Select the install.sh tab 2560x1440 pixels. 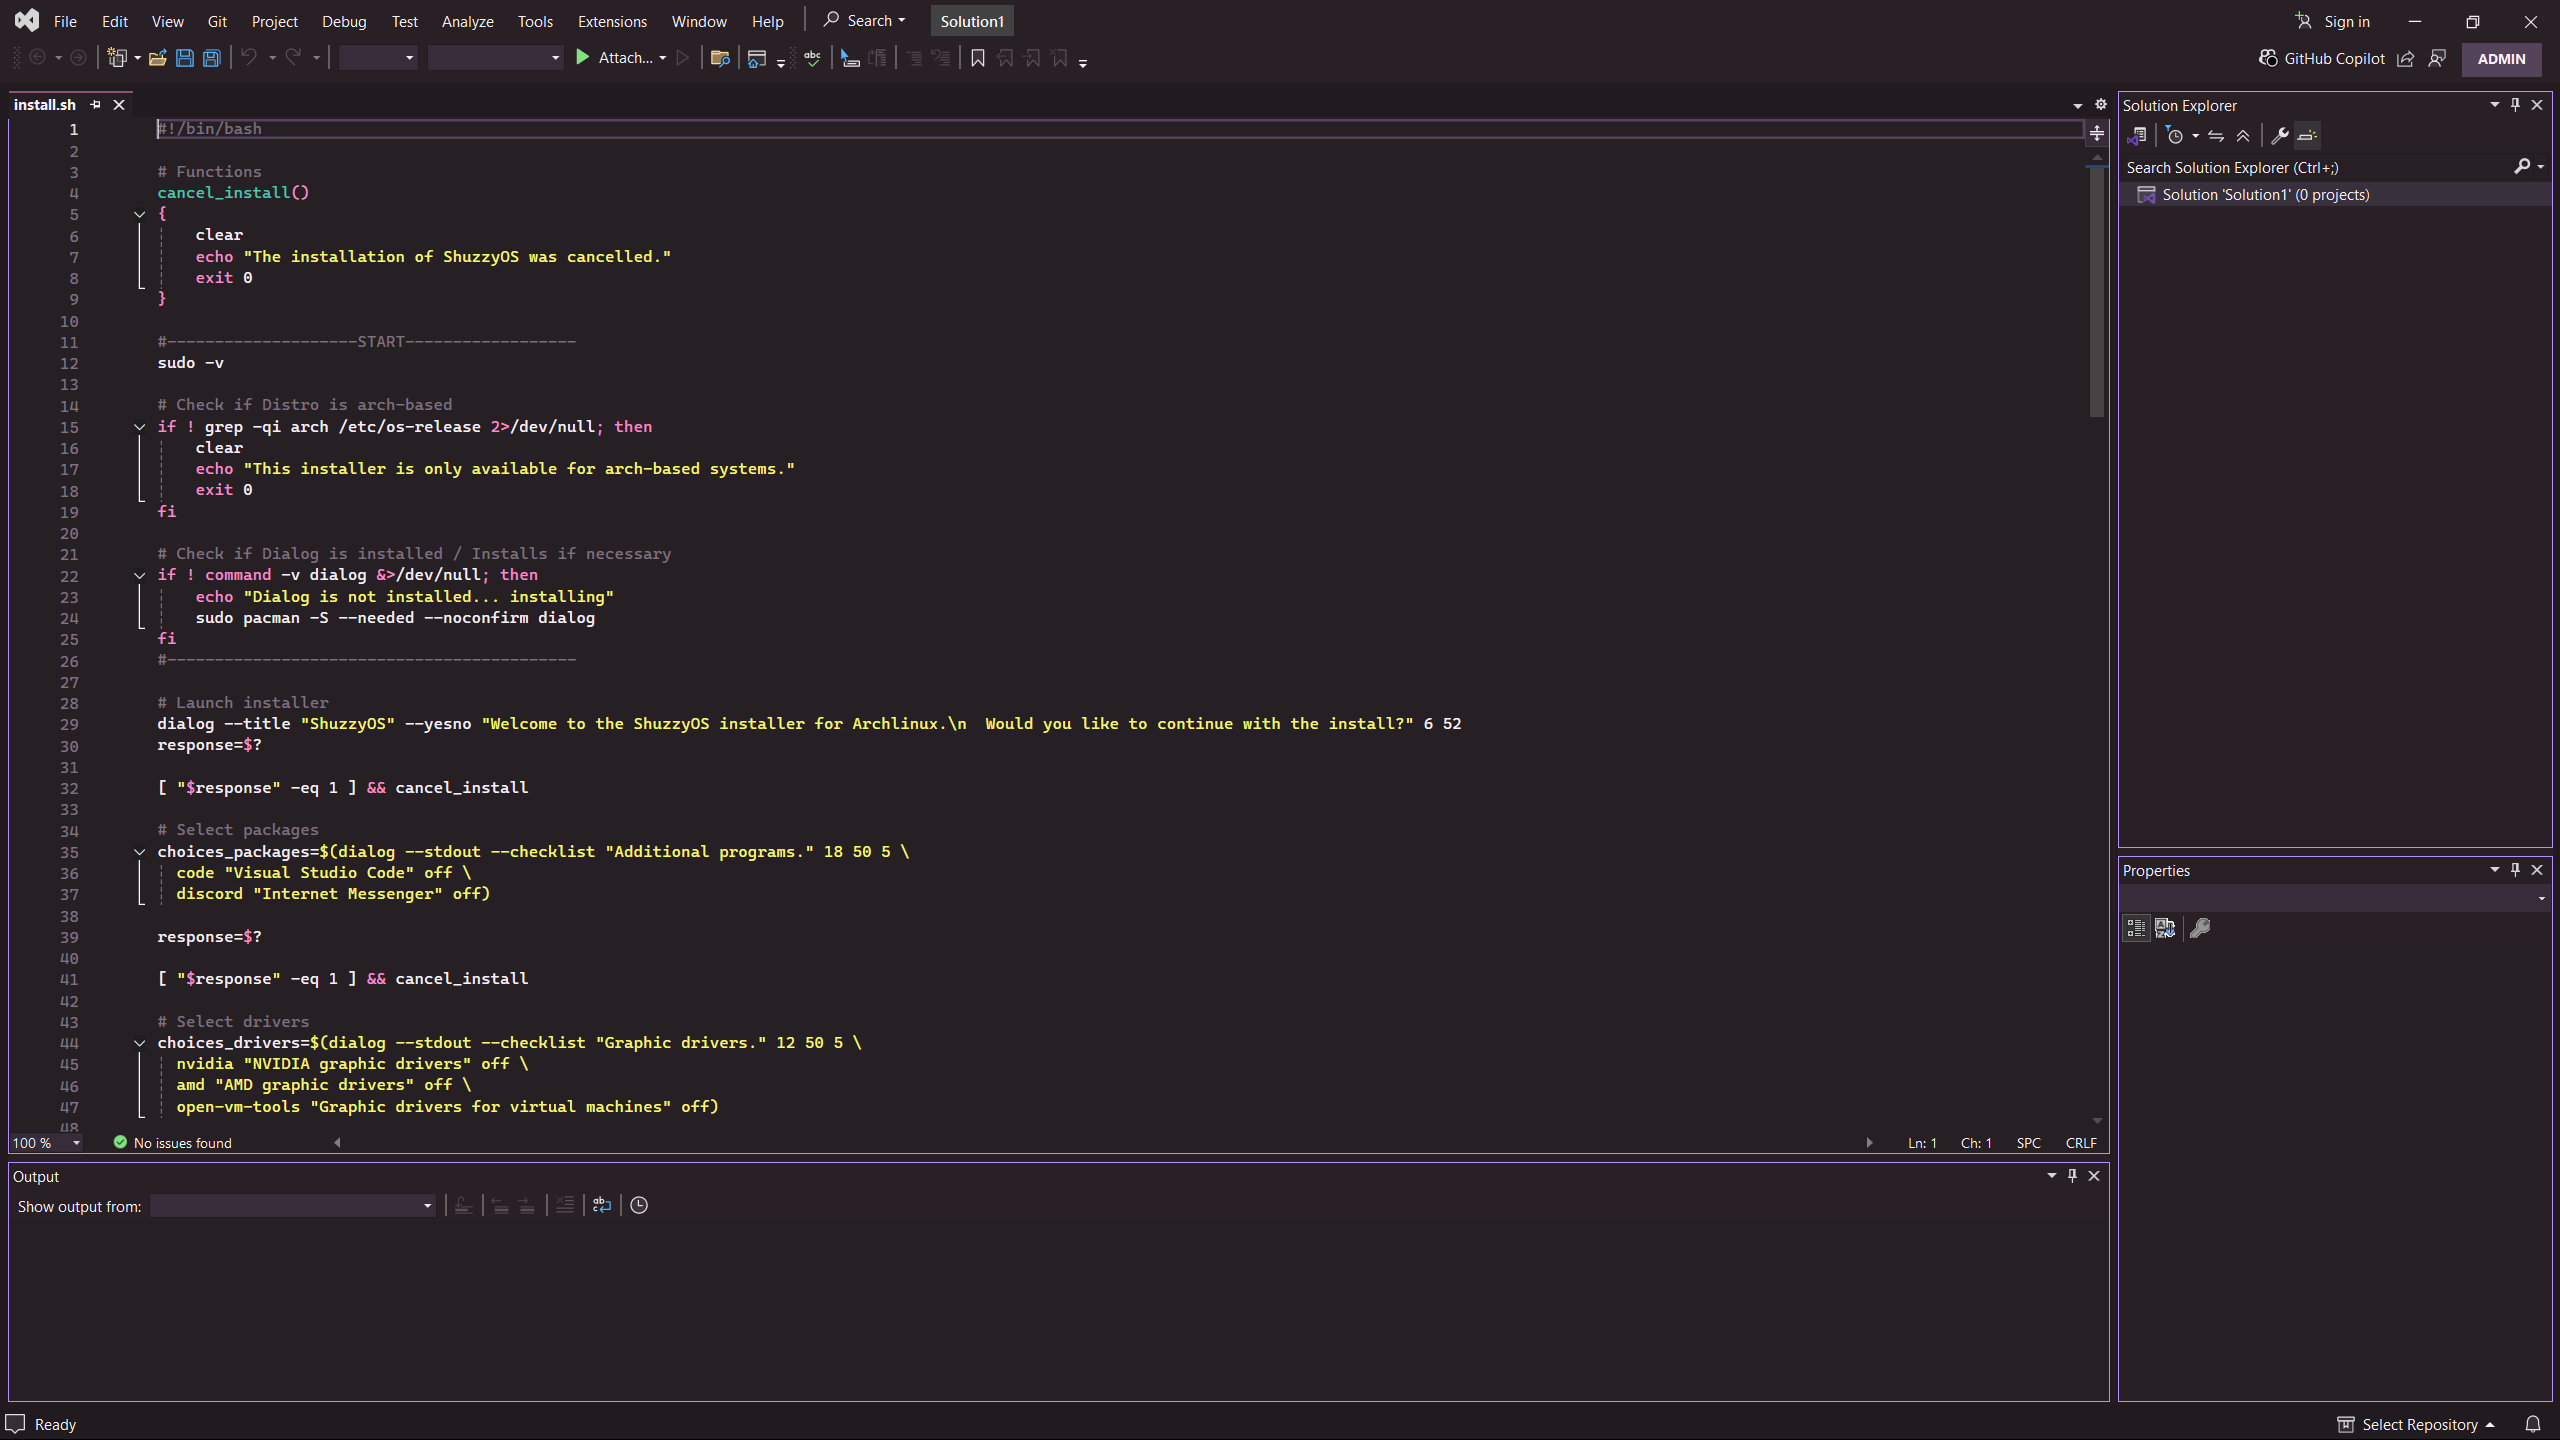[45, 105]
